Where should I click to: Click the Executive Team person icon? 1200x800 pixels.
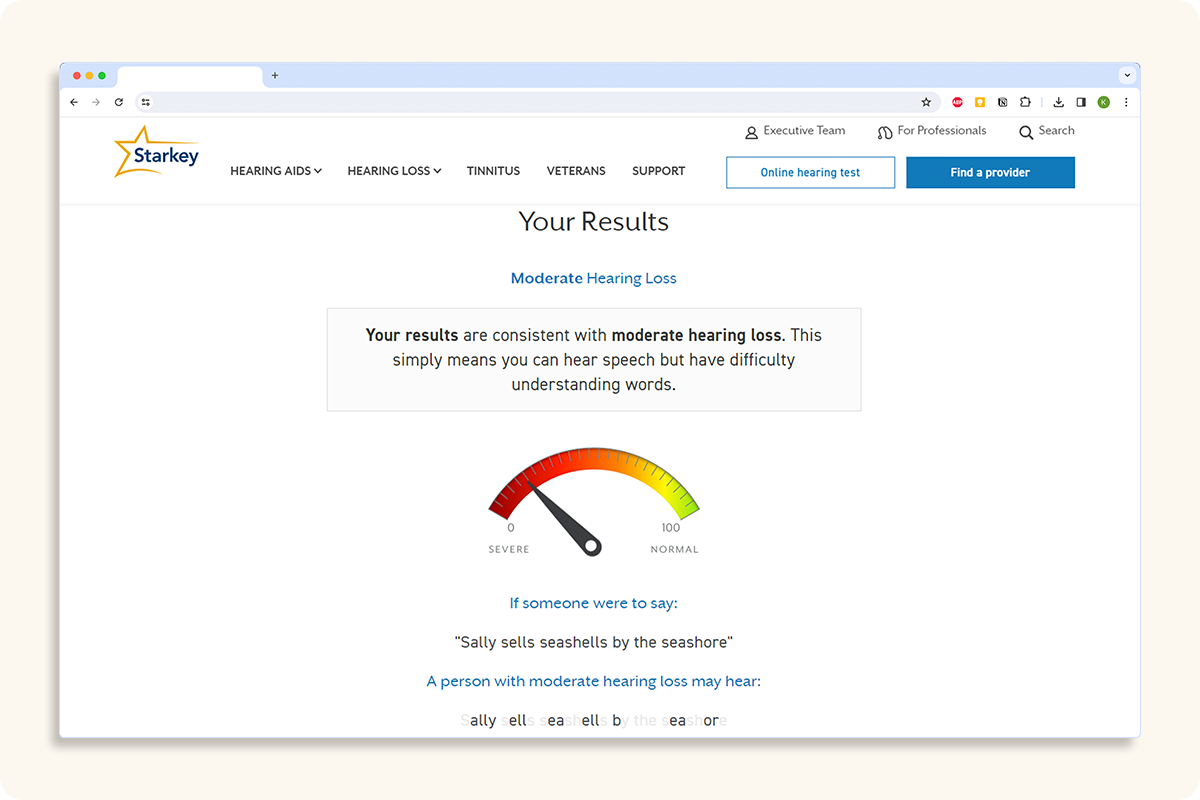752,132
